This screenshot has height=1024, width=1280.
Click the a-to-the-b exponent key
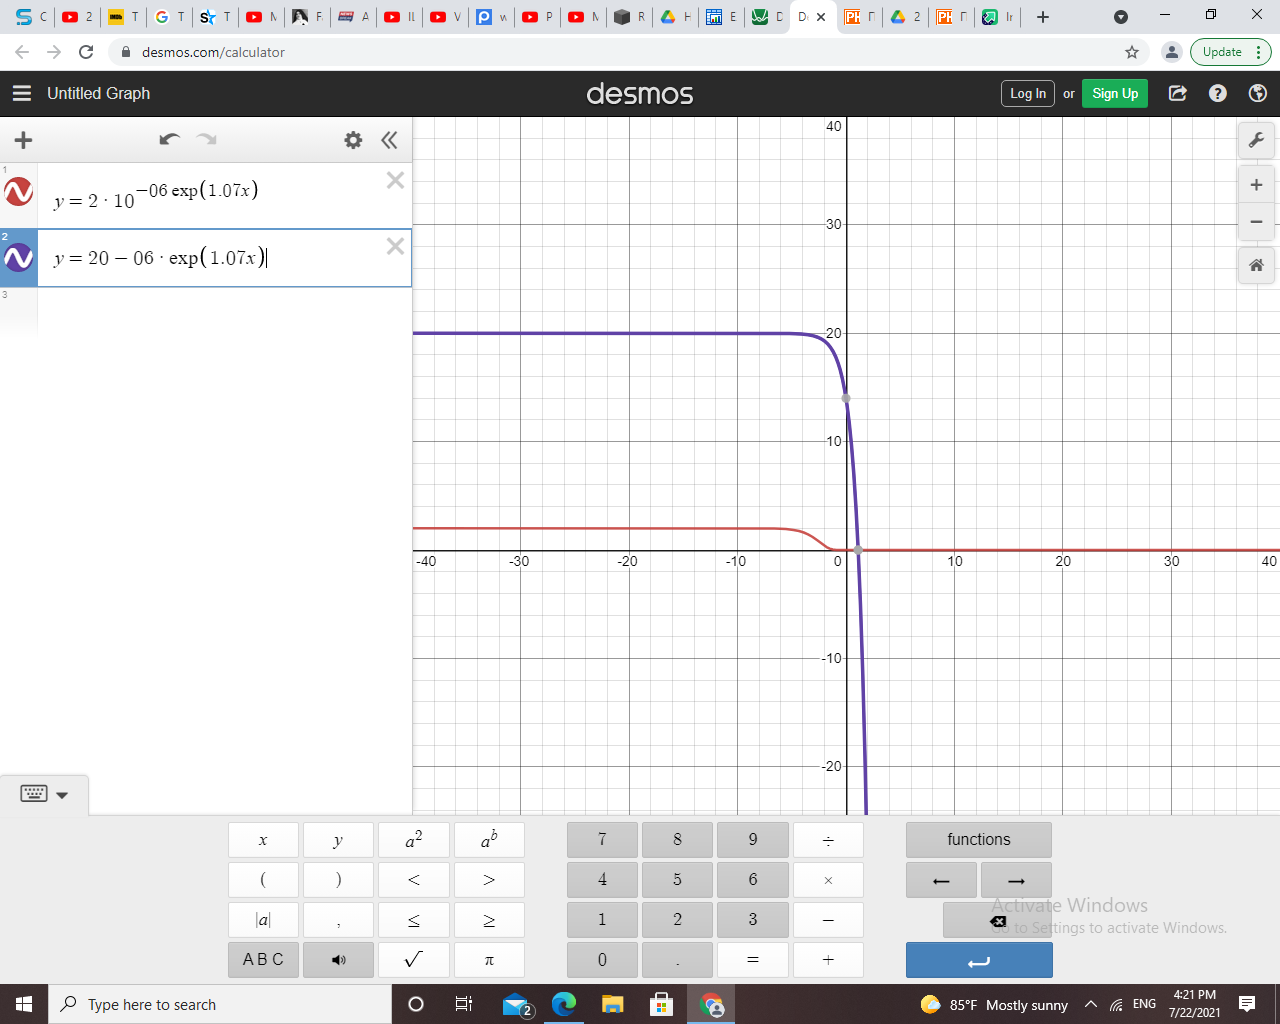pos(489,840)
